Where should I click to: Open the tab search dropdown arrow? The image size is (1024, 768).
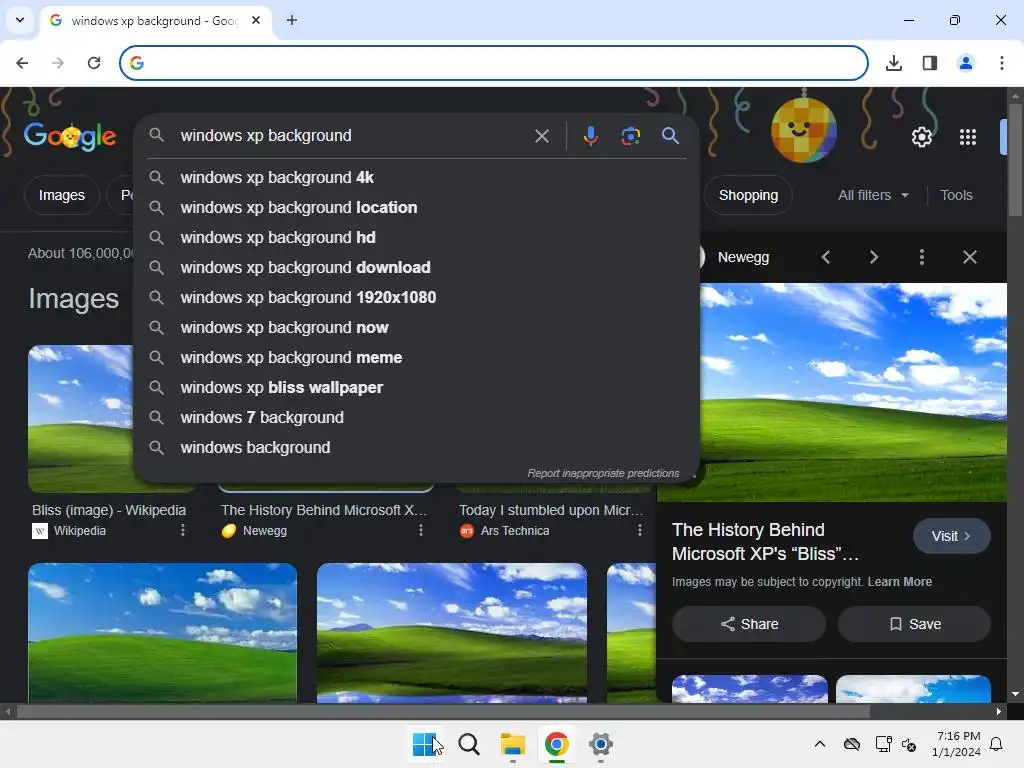(x=20, y=20)
